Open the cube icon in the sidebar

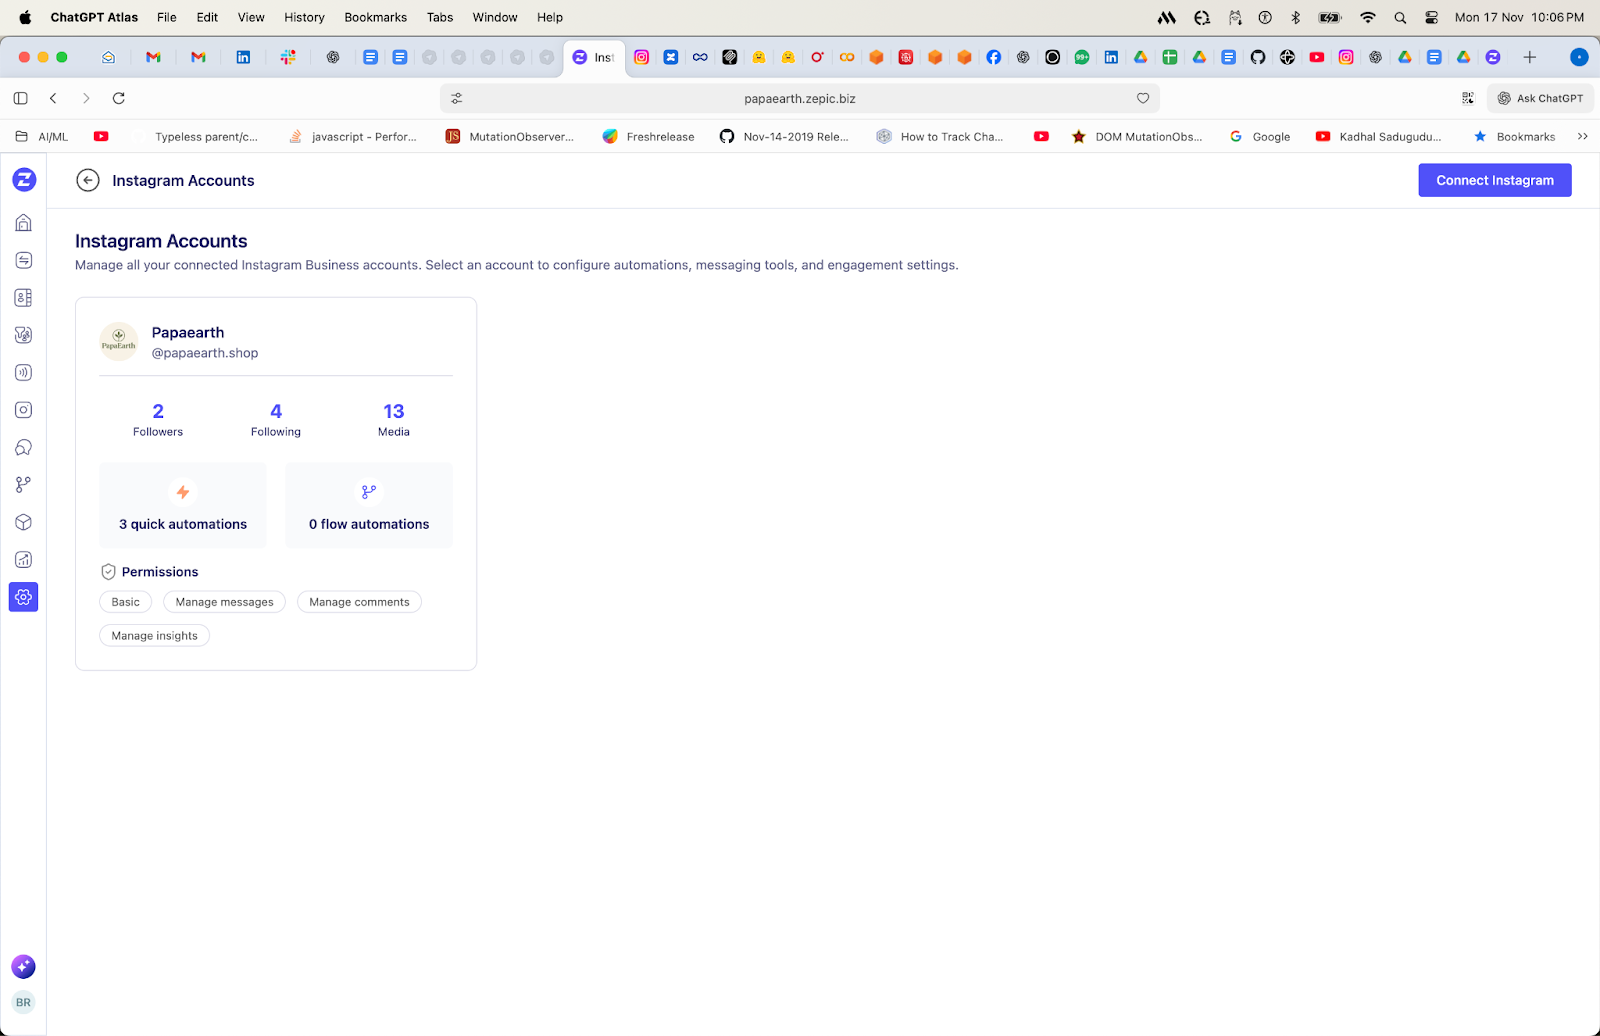click(x=24, y=522)
